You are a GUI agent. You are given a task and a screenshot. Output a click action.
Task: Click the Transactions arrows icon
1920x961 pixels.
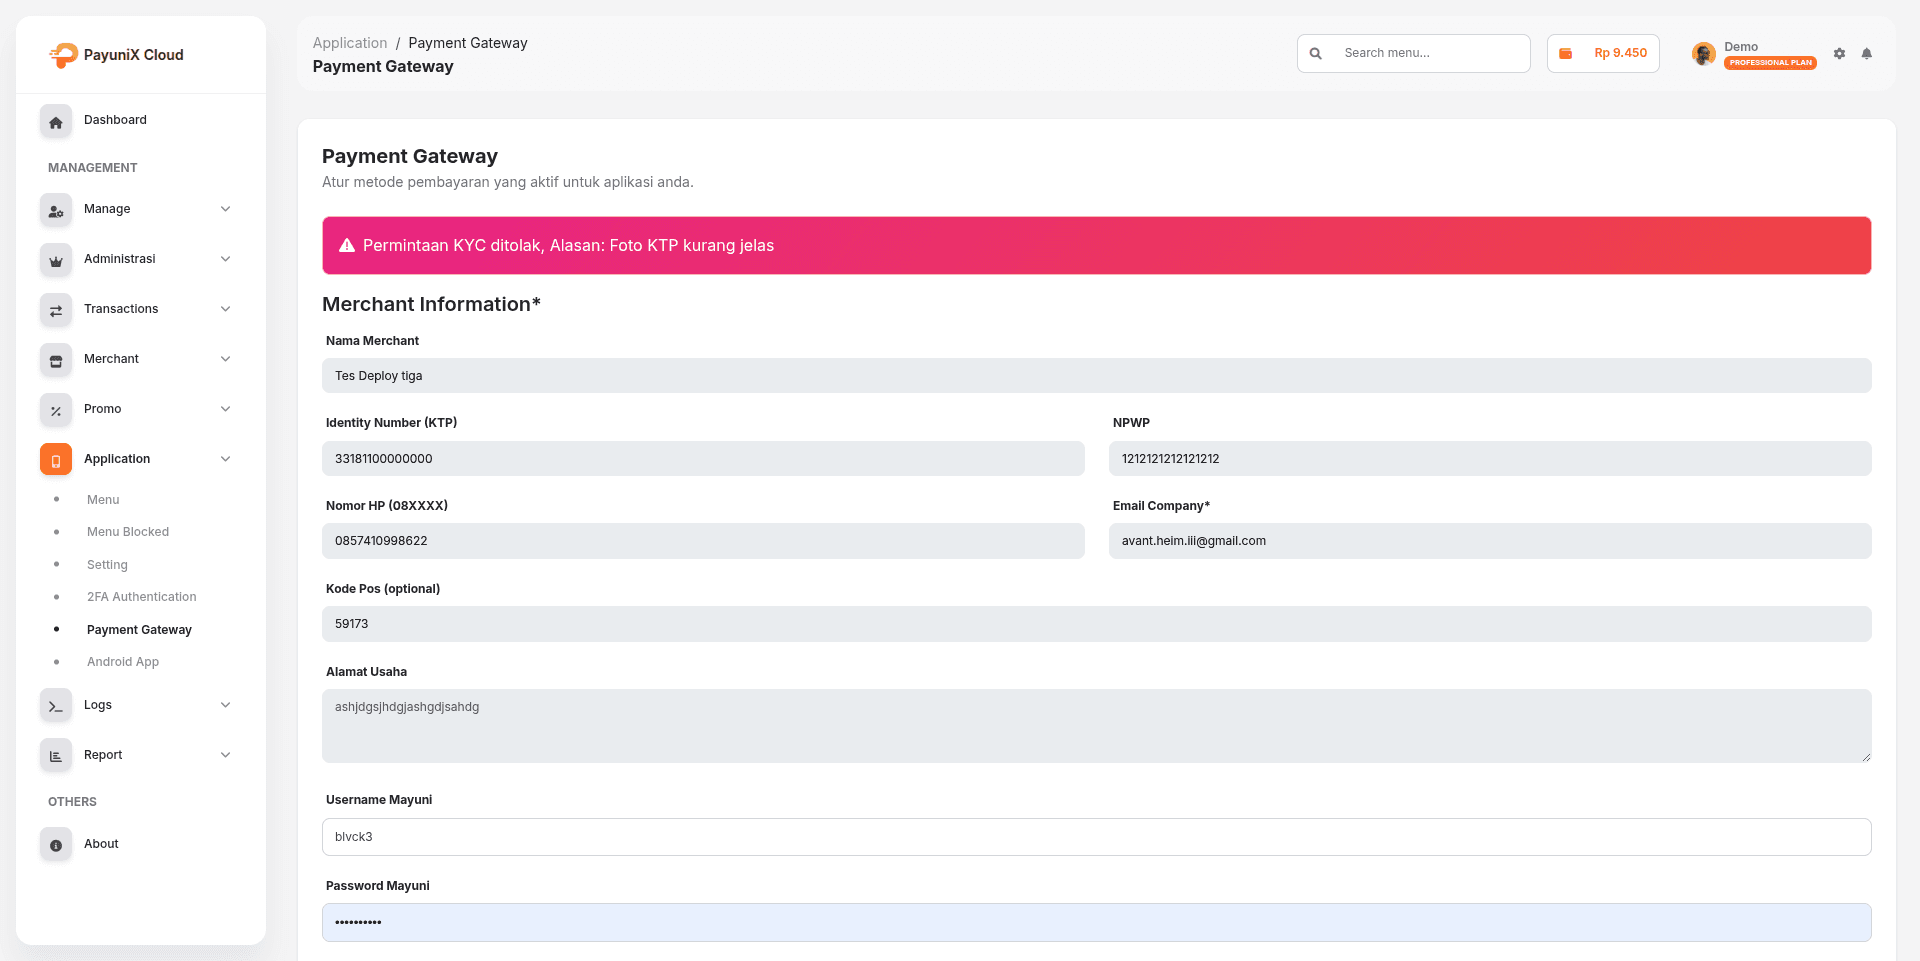[x=56, y=310]
